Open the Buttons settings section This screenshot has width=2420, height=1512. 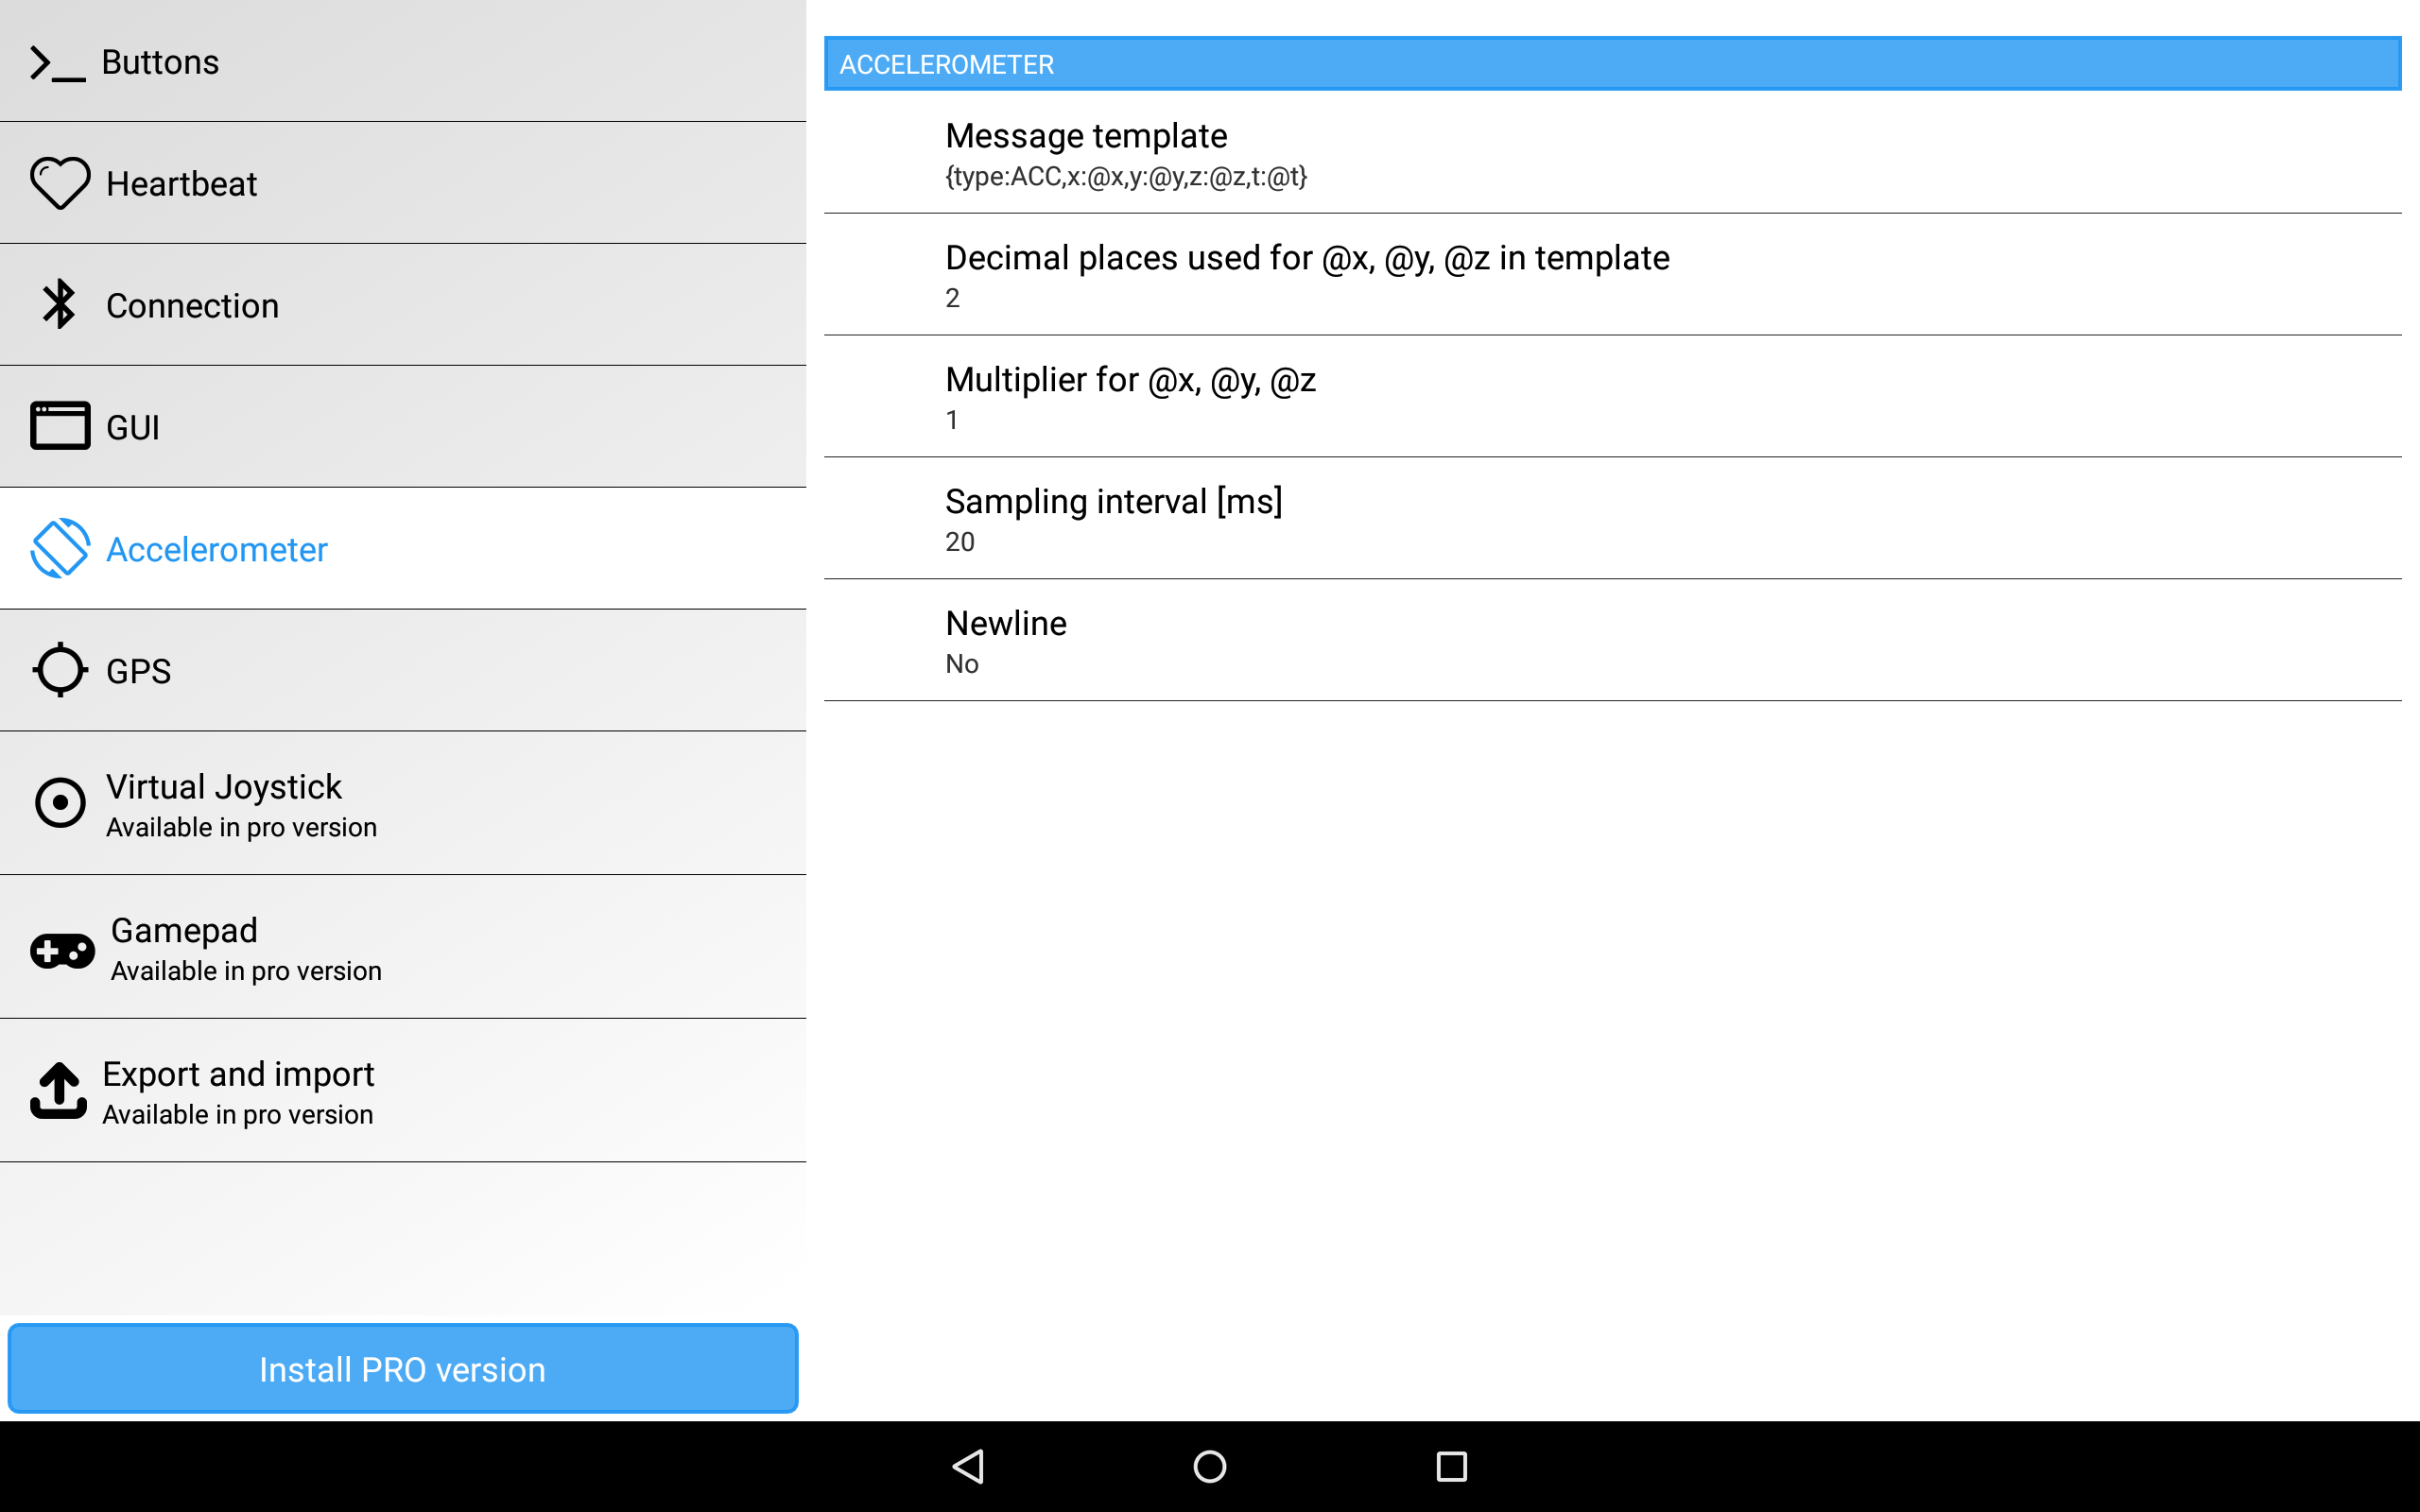(x=403, y=61)
